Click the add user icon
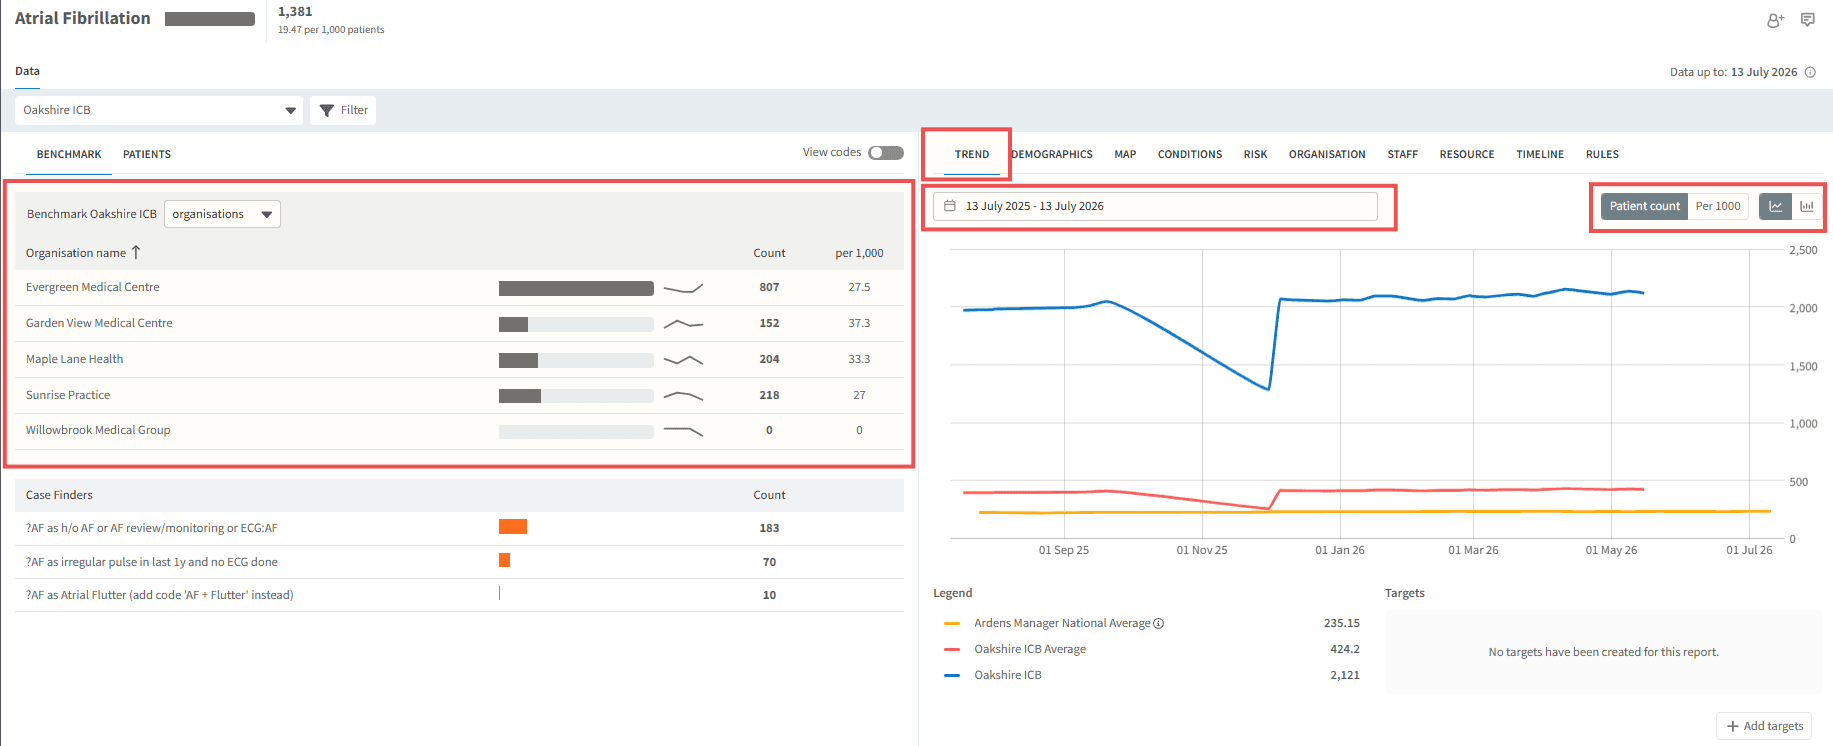This screenshot has width=1833, height=746. point(1775,20)
